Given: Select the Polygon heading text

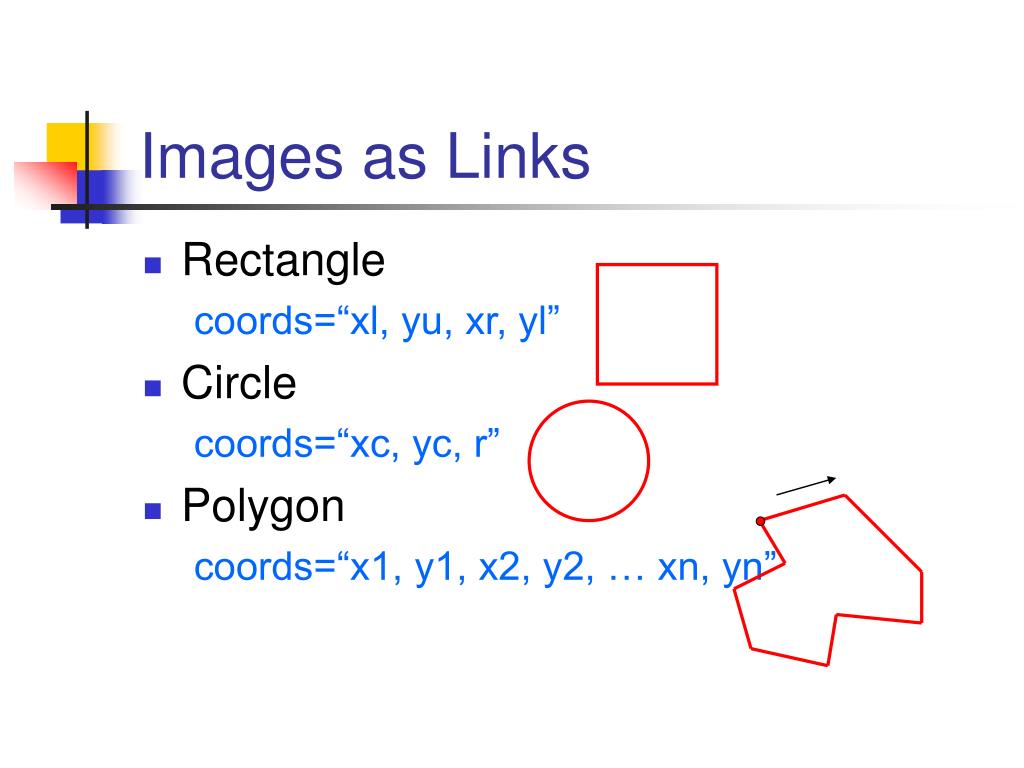Looking at the screenshot, I should (x=263, y=508).
